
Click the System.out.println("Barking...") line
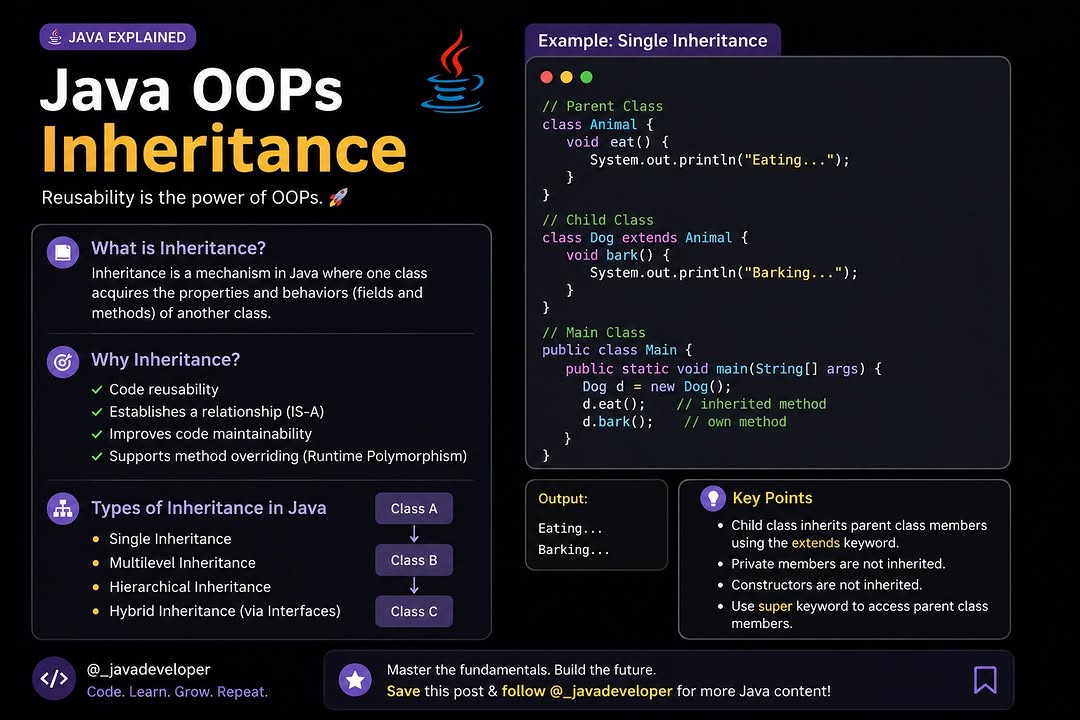[x=724, y=273]
